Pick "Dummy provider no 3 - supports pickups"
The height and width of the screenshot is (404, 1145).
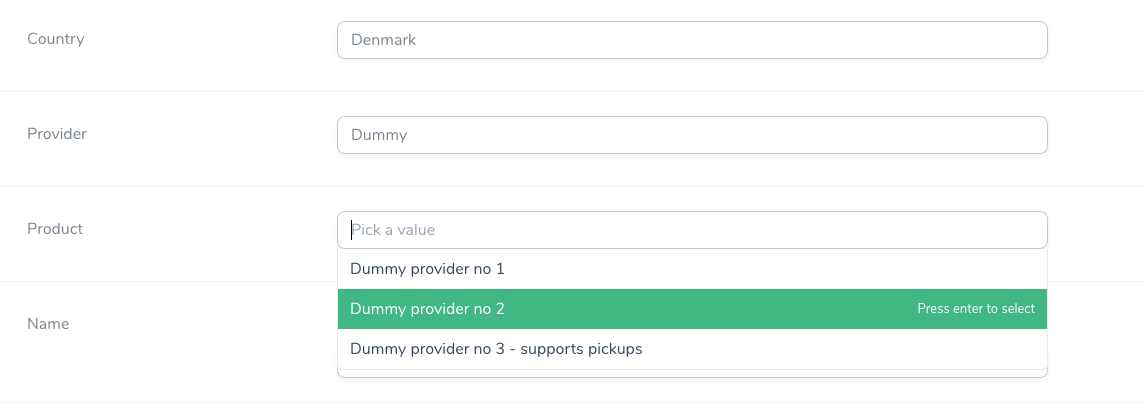coord(692,349)
